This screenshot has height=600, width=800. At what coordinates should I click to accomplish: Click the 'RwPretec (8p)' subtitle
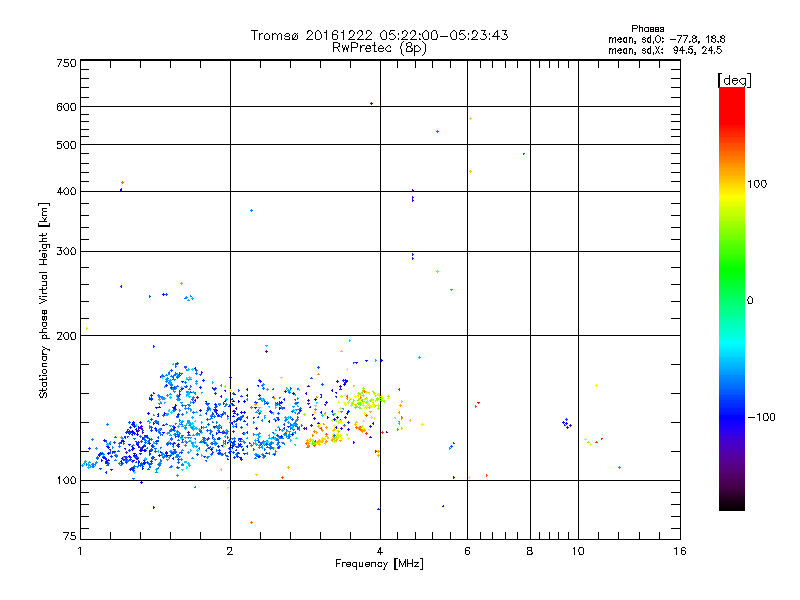[x=379, y=48]
